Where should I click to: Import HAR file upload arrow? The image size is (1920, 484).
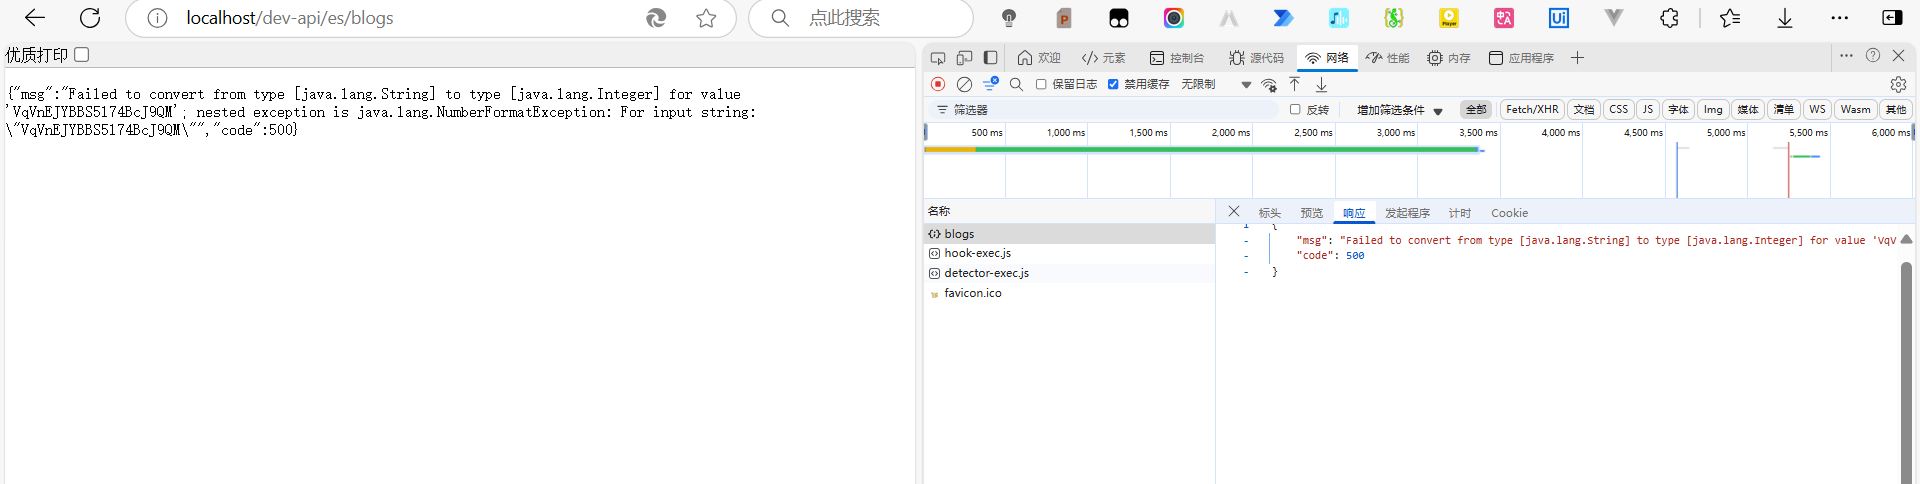tap(1295, 84)
